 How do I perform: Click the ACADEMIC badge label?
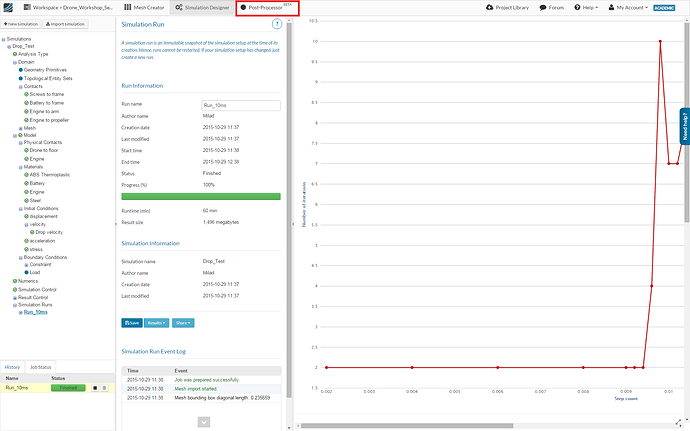click(x=664, y=7)
